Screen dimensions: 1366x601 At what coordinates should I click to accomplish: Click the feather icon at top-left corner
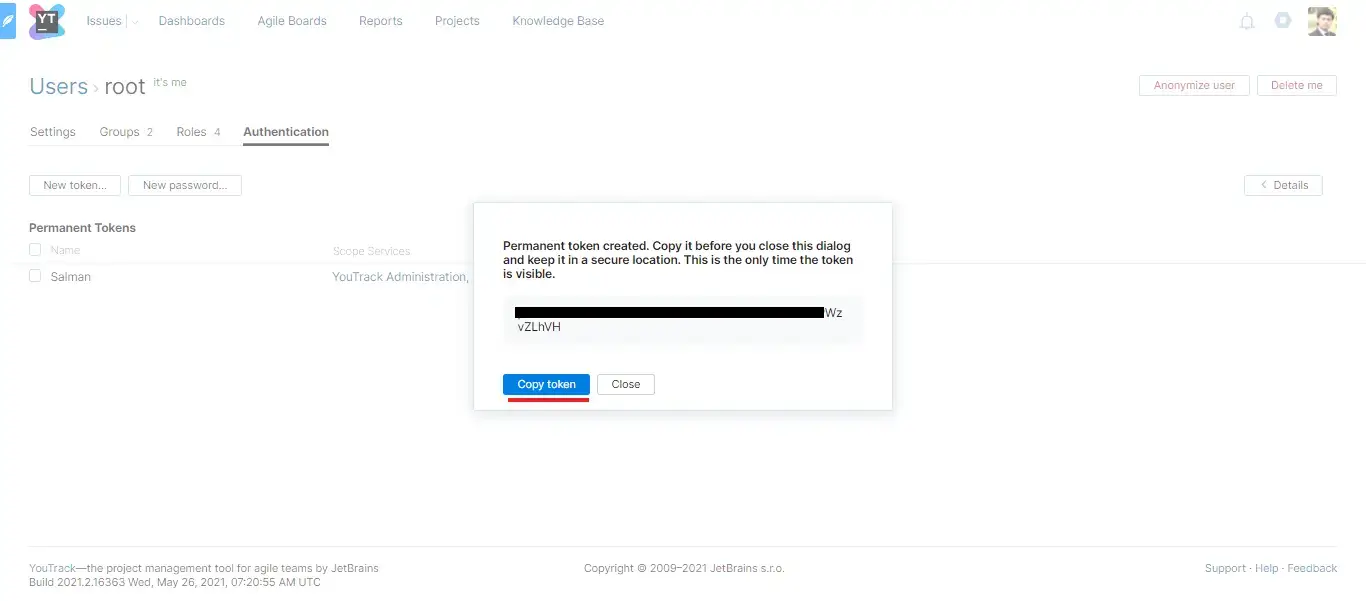coord(8,21)
